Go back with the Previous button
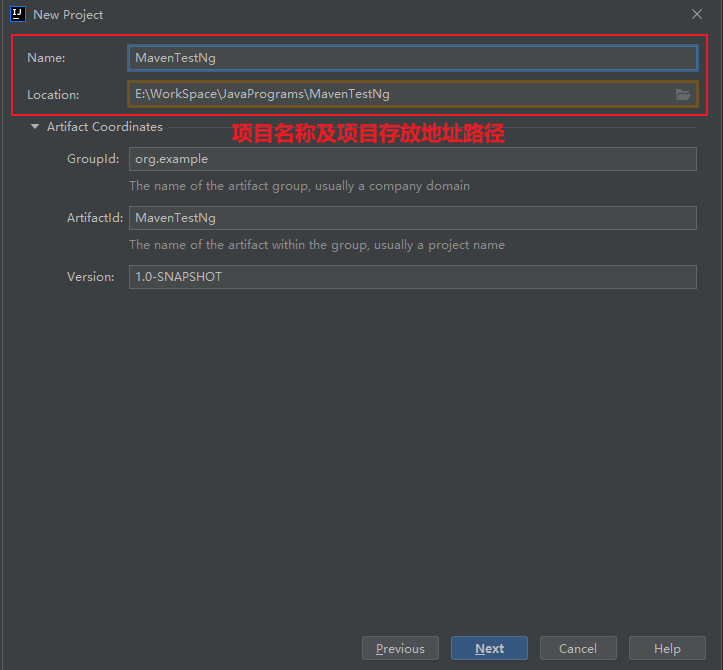 click(x=400, y=648)
